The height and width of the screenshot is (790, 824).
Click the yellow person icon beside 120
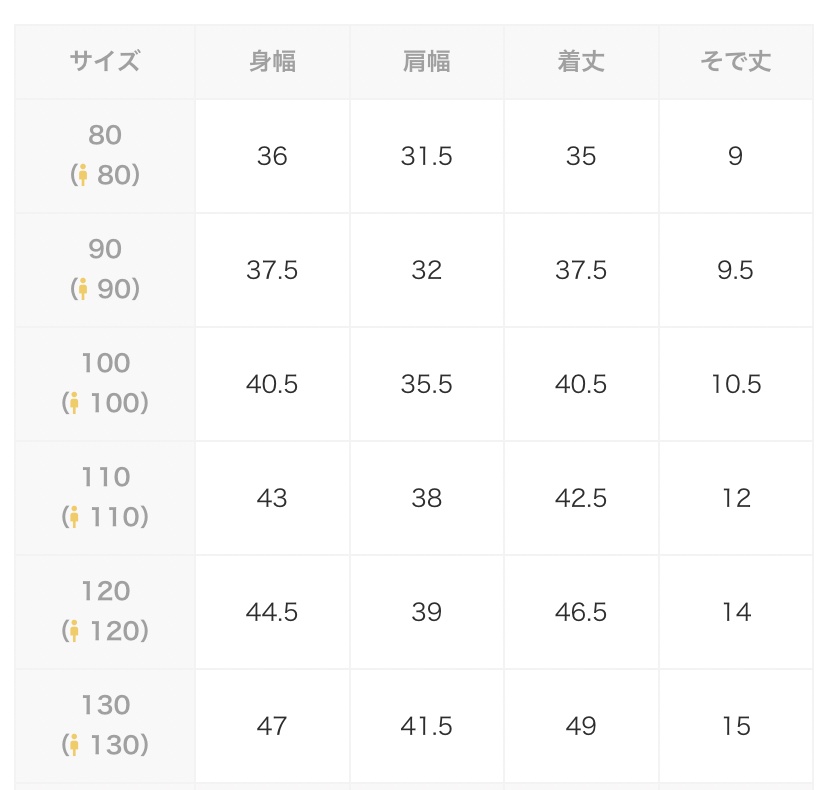point(74,631)
